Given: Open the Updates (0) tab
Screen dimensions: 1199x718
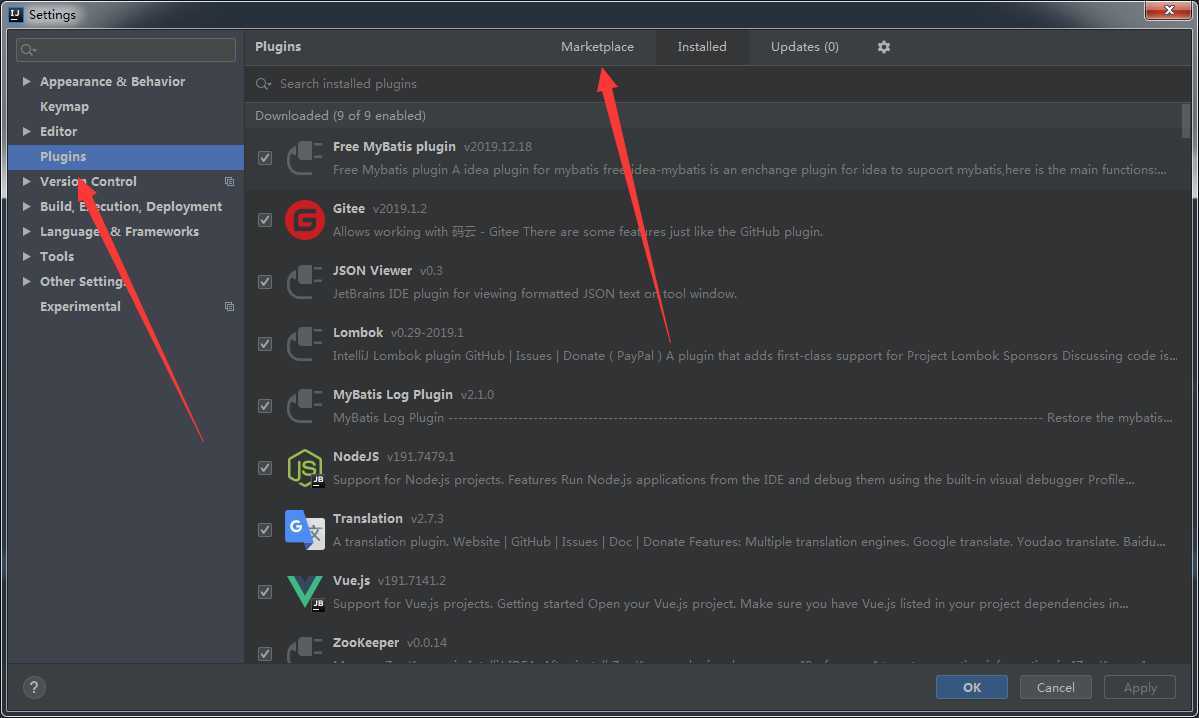Looking at the screenshot, I should click(804, 47).
